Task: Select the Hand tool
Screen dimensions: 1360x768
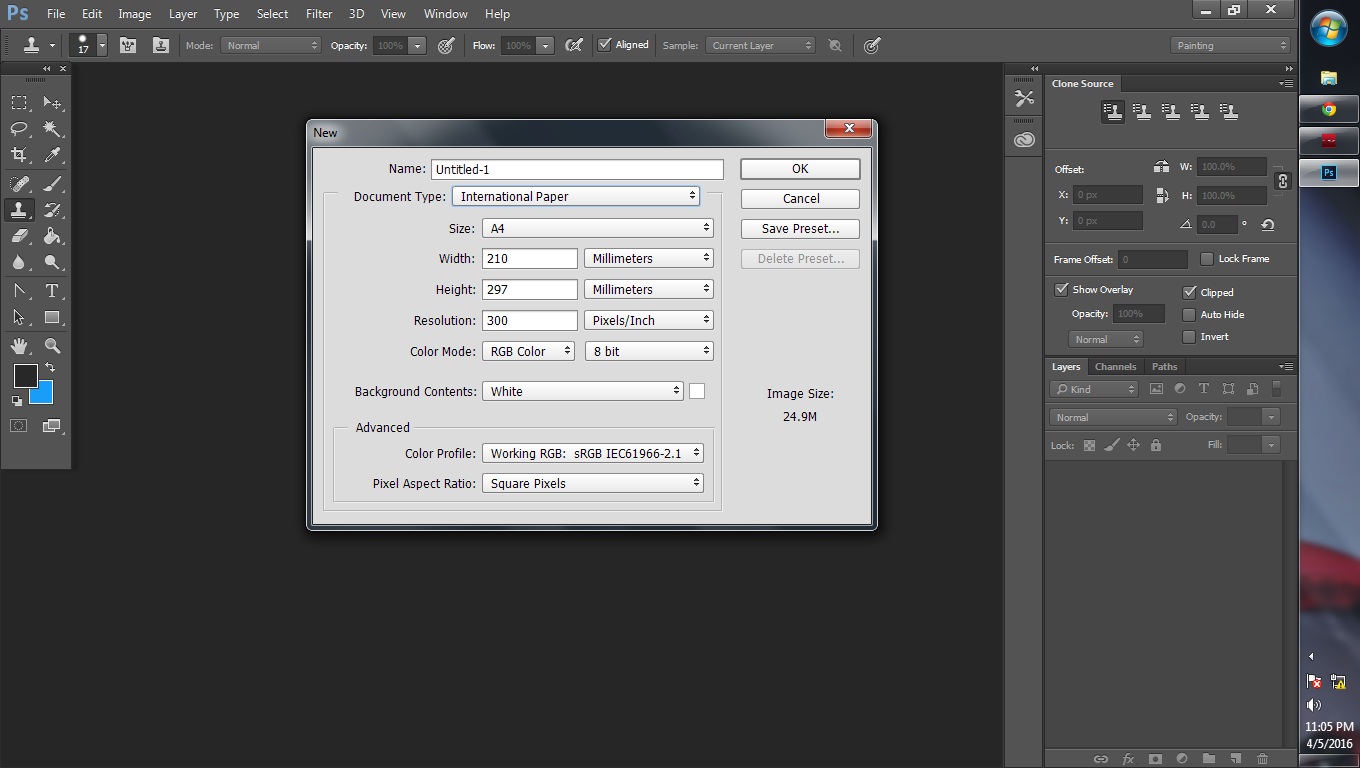Action: 19,346
